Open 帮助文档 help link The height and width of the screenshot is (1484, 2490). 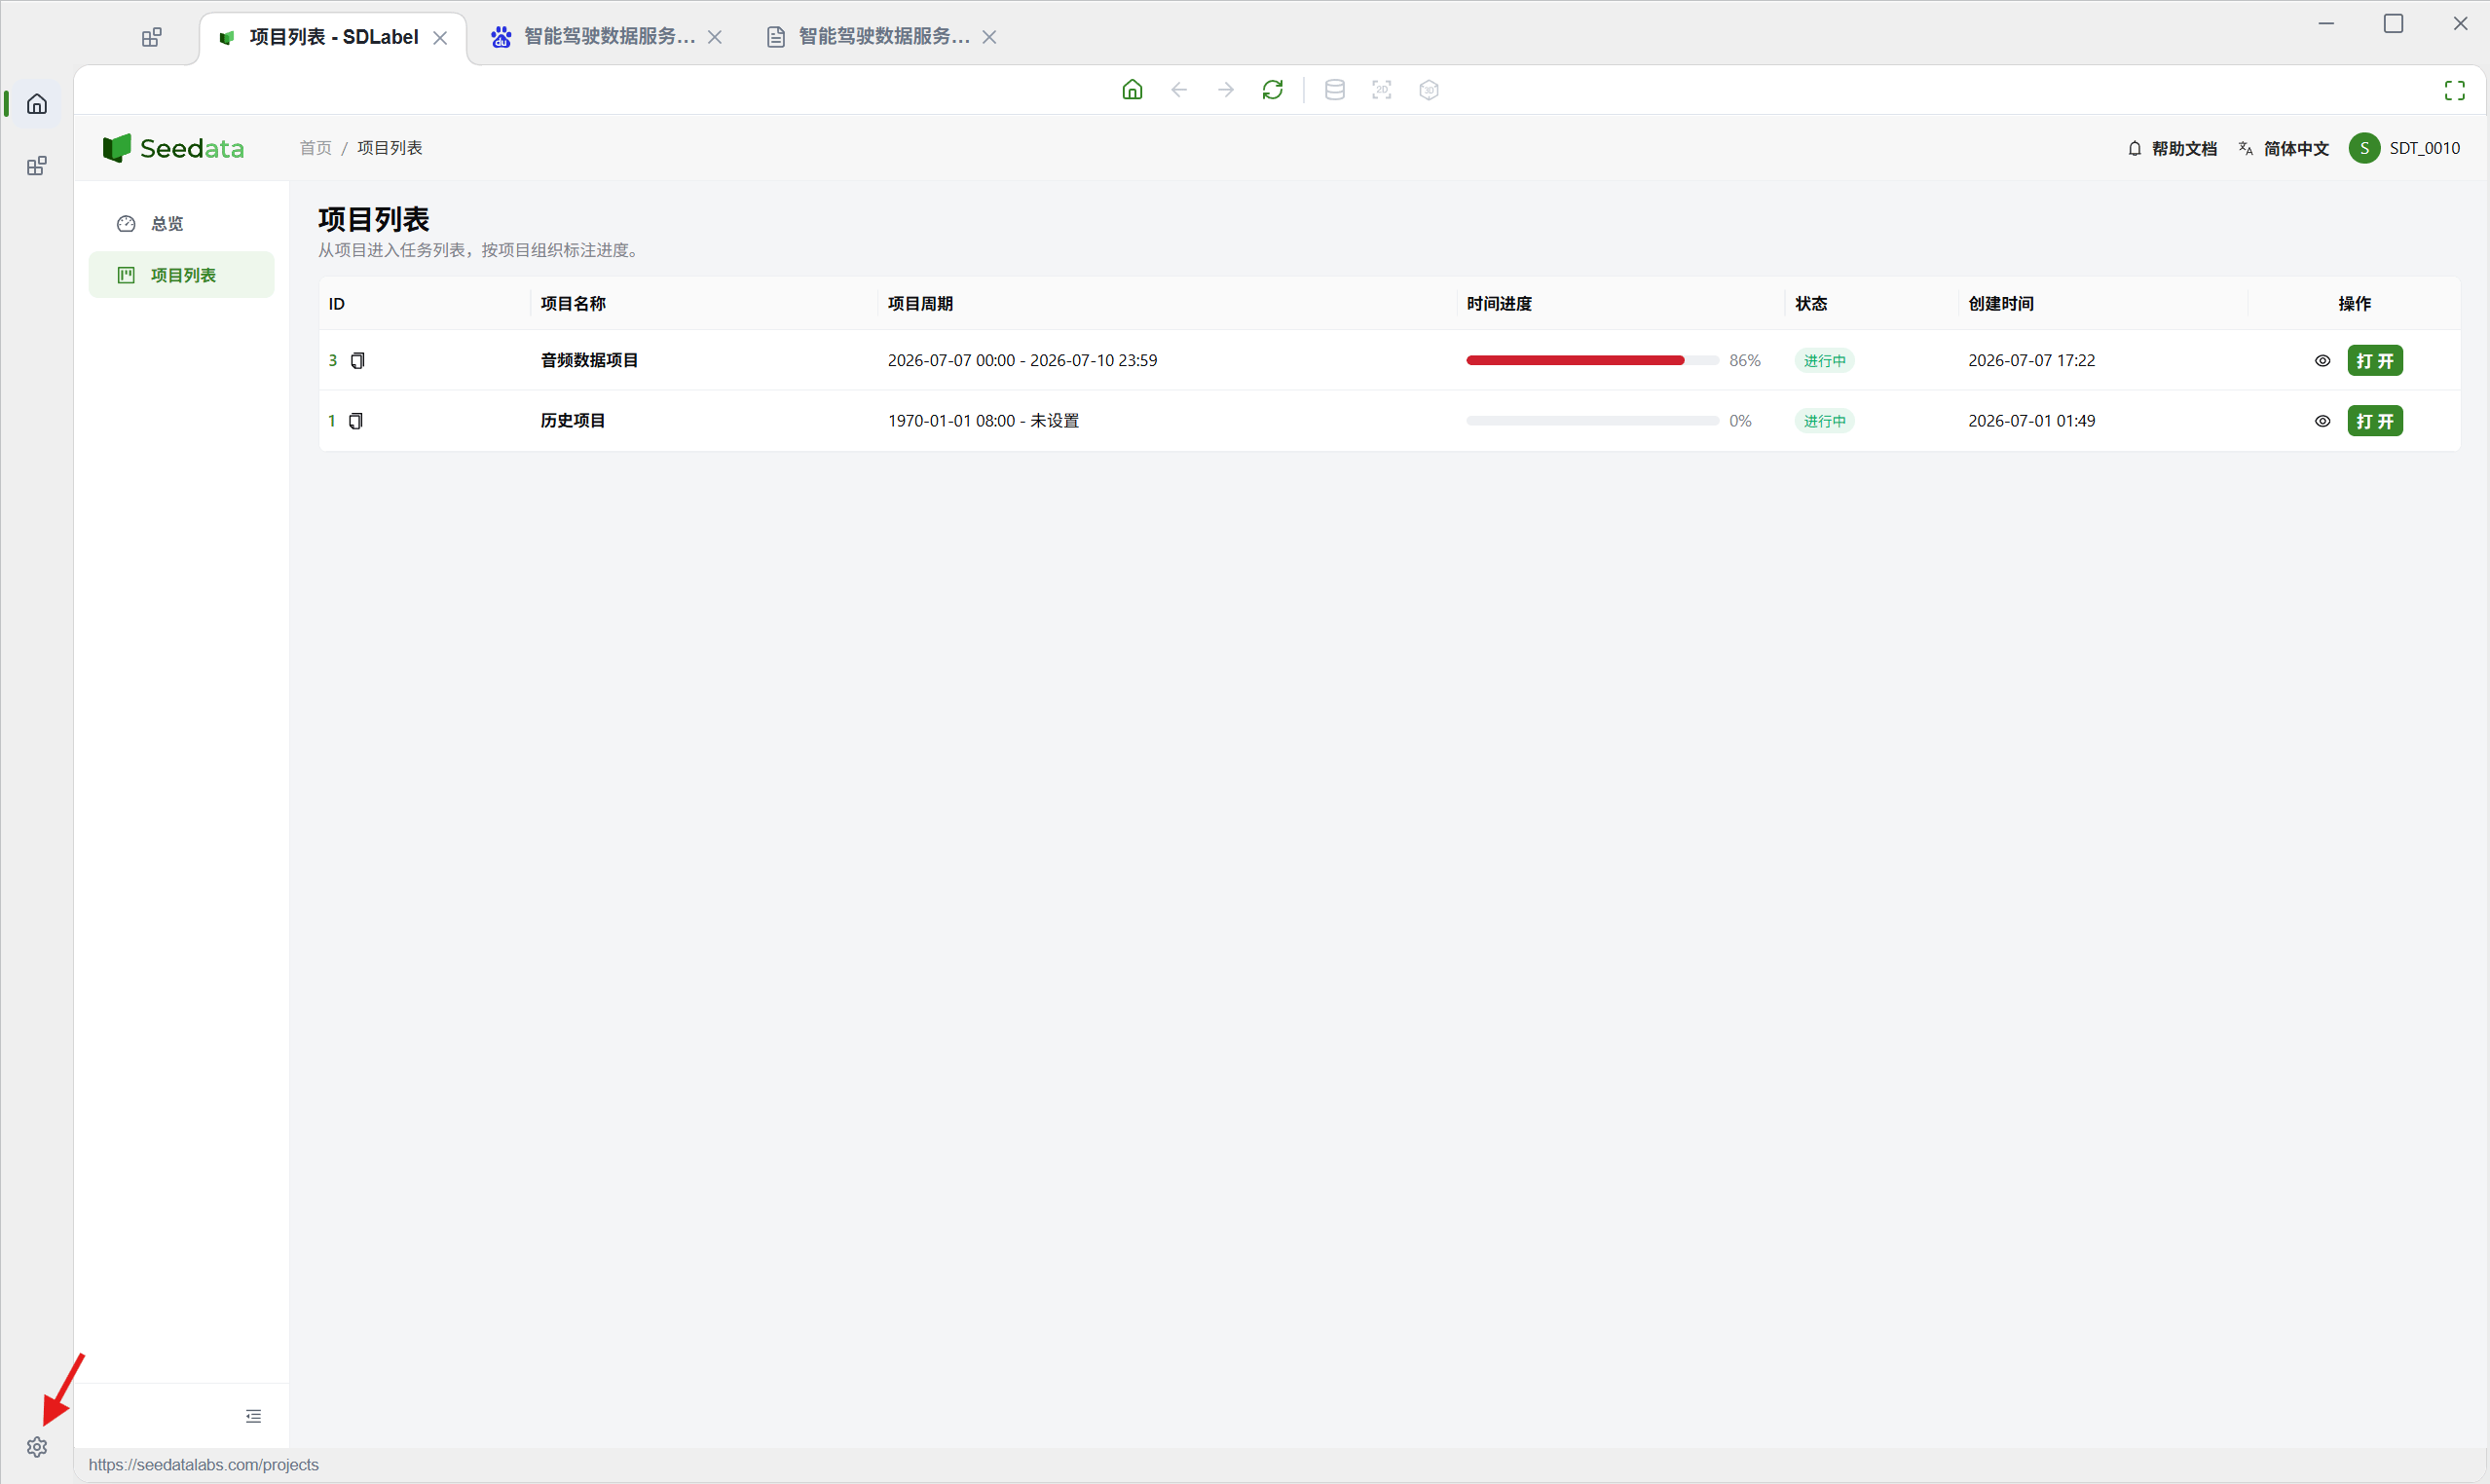click(x=2172, y=148)
